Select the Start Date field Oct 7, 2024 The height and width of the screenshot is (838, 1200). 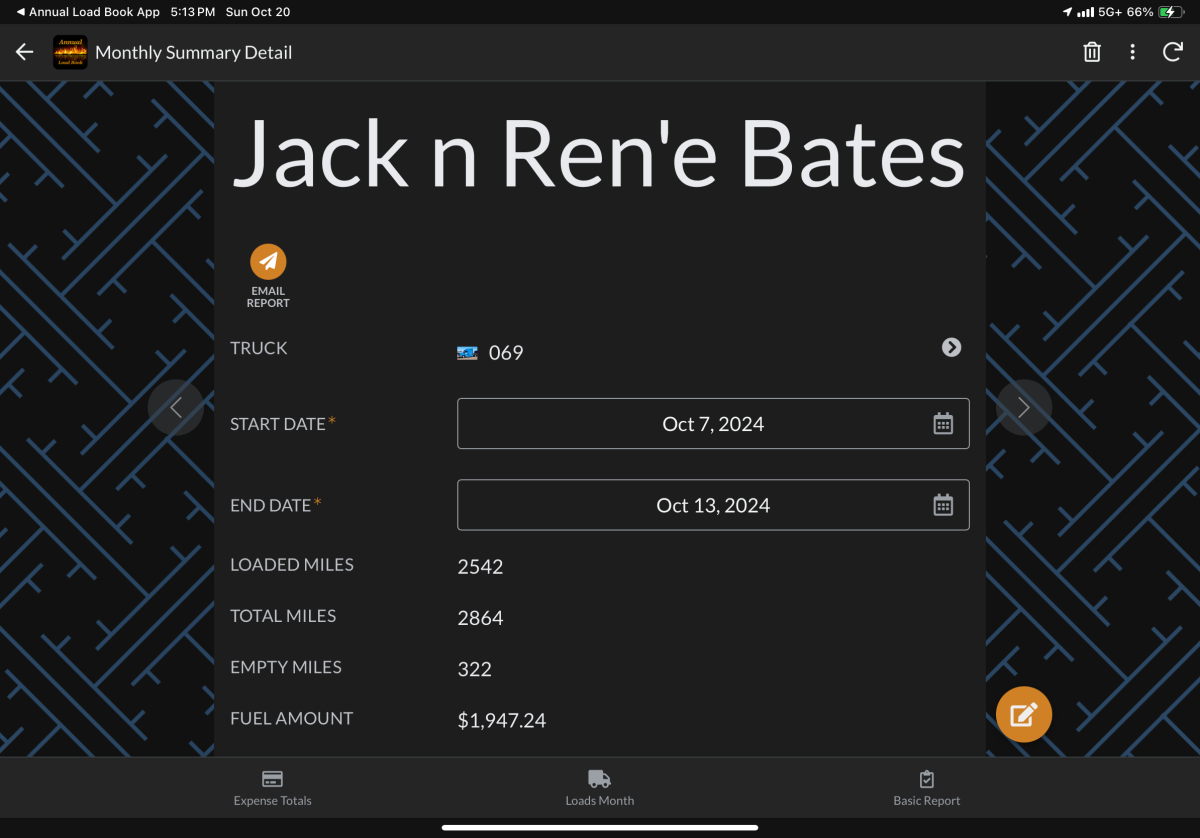pyautogui.click(x=712, y=424)
